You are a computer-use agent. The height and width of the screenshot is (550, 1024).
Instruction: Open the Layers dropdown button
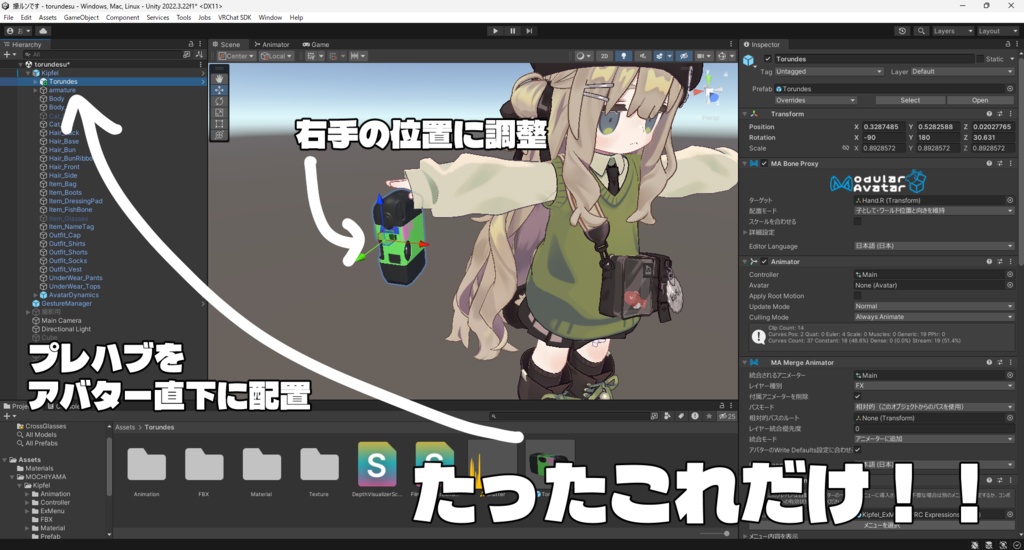(x=952, y=31)
